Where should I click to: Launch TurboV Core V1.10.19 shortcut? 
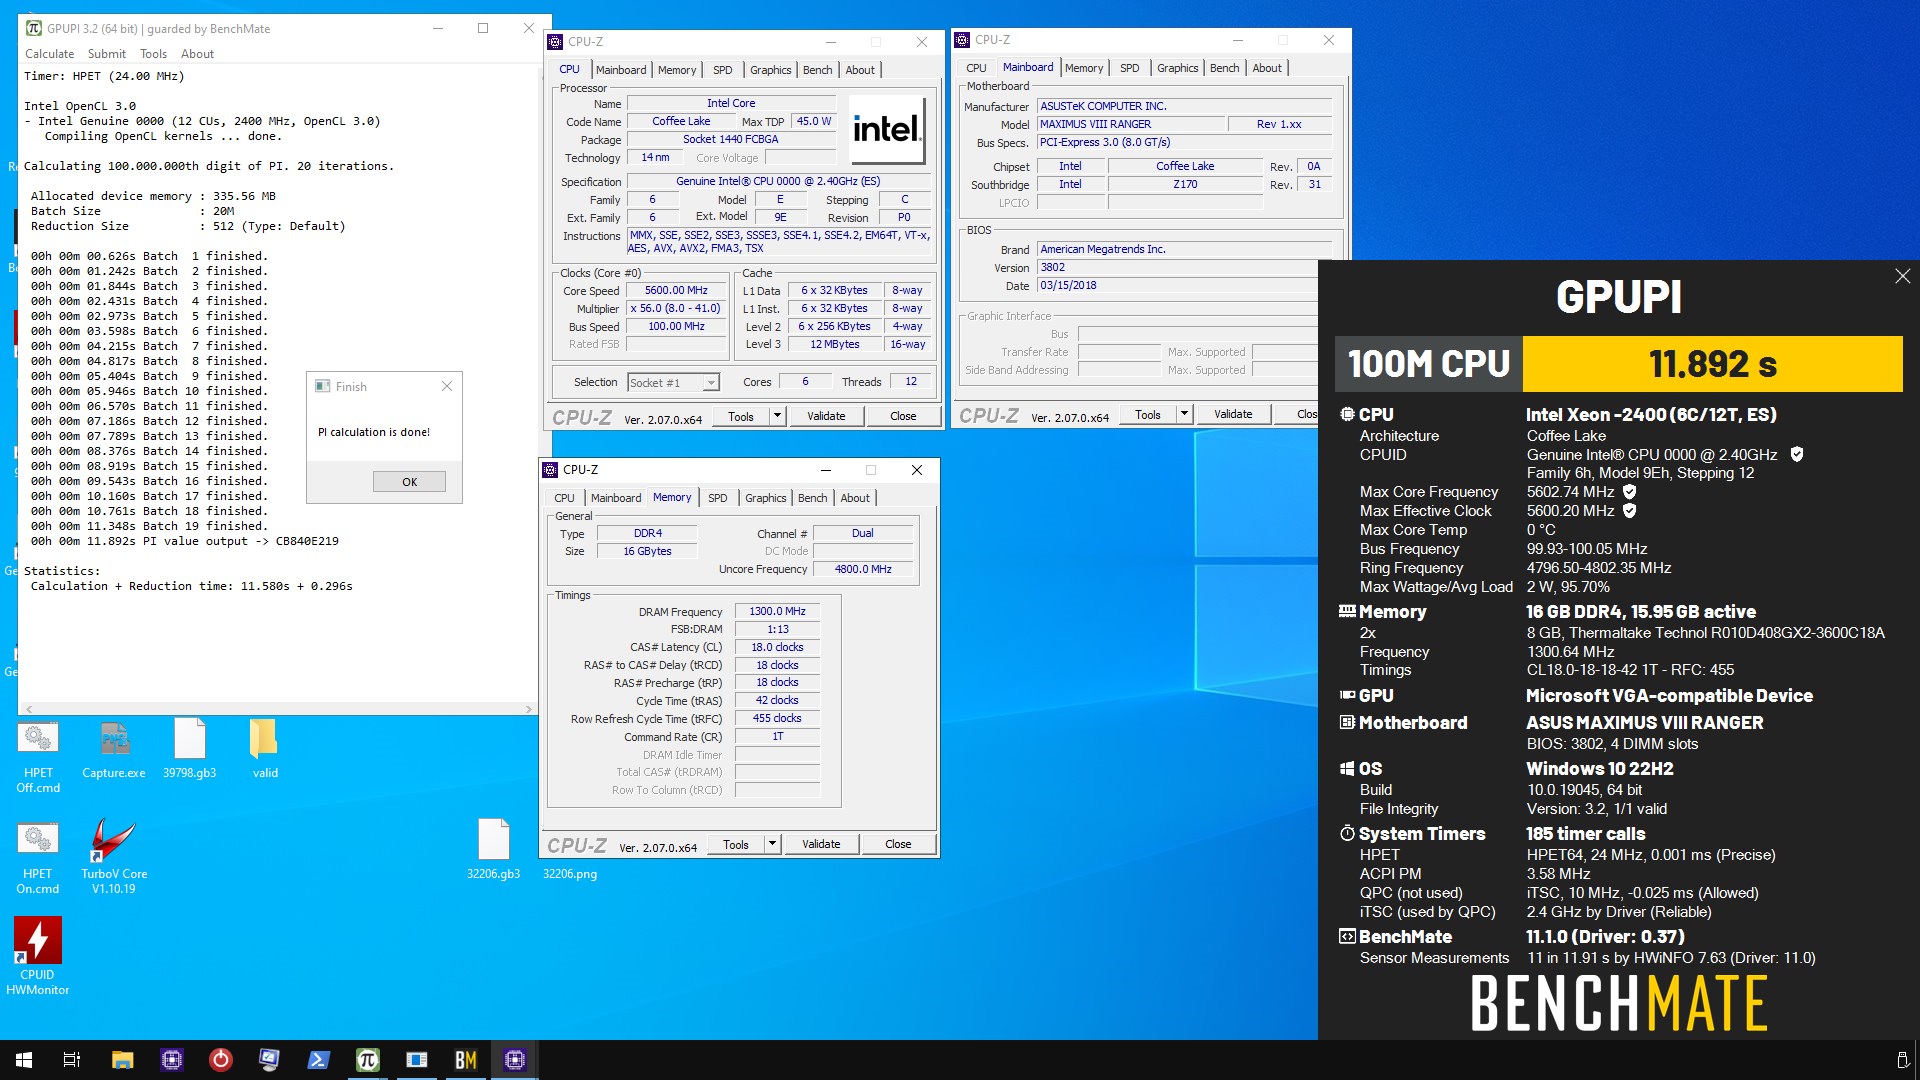(x=114, y=856)
